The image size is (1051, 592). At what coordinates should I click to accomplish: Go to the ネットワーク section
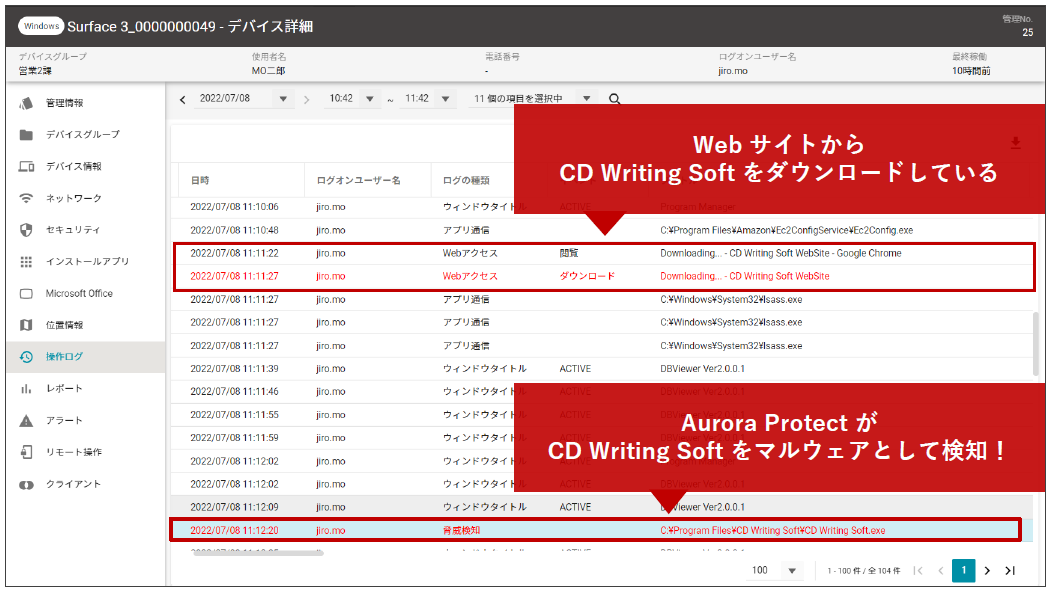(73, 198)
